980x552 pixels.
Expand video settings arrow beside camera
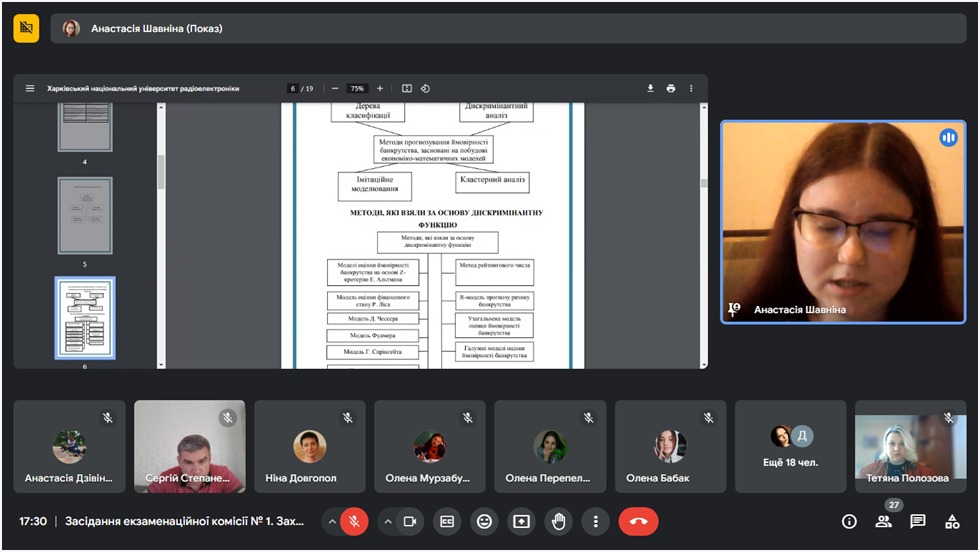click(x=387, y=521)
